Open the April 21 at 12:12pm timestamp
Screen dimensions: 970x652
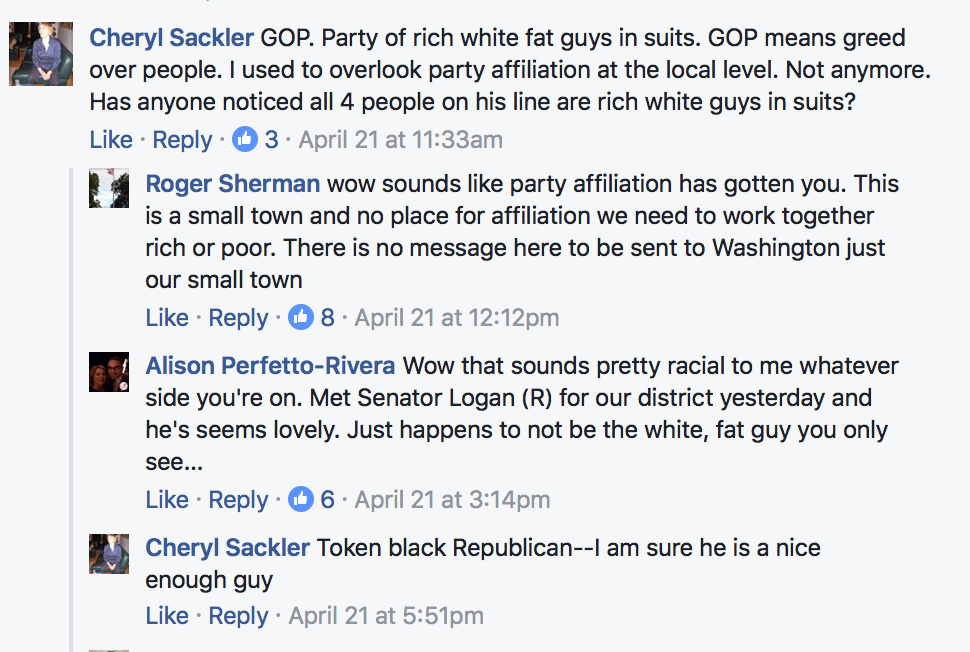[457, 318]
